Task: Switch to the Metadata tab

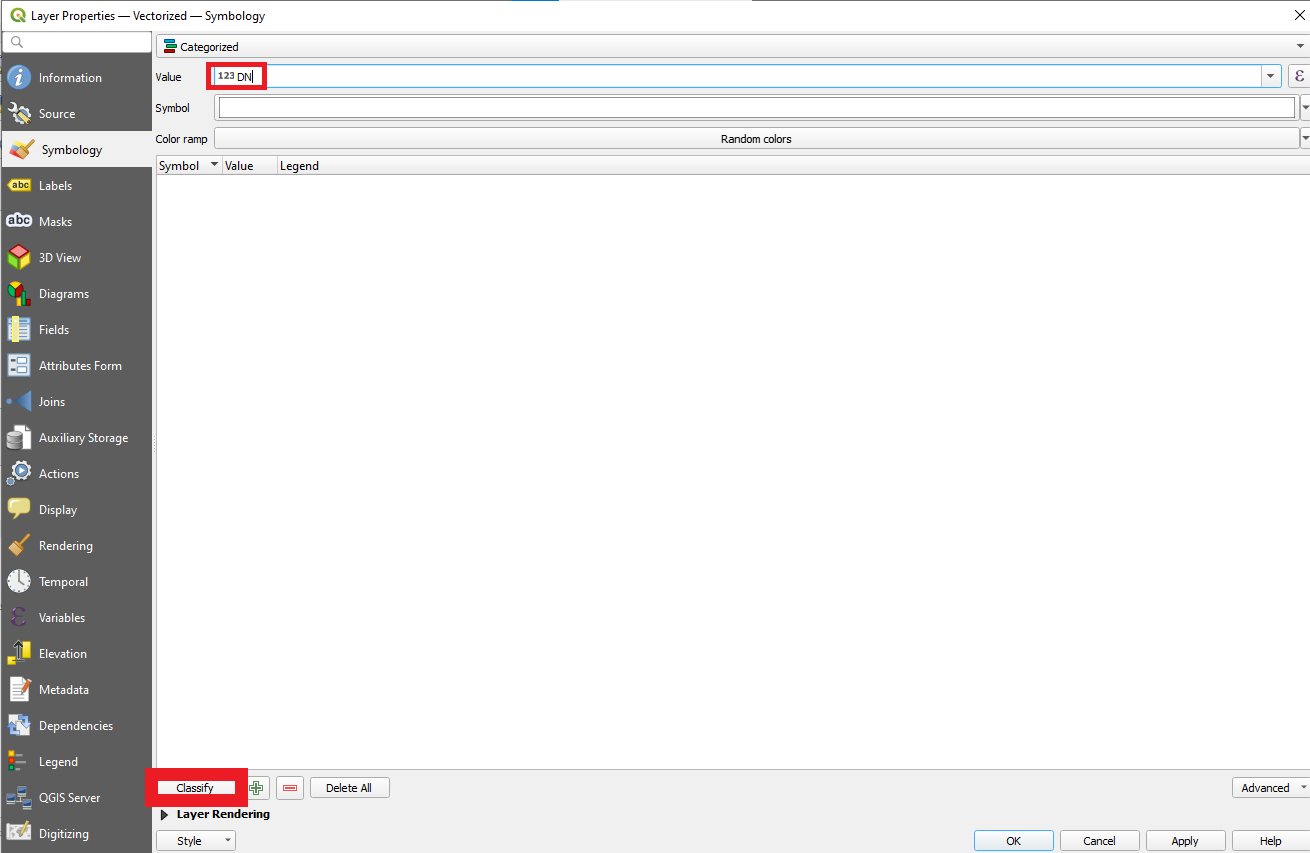Action: (76, 689)
